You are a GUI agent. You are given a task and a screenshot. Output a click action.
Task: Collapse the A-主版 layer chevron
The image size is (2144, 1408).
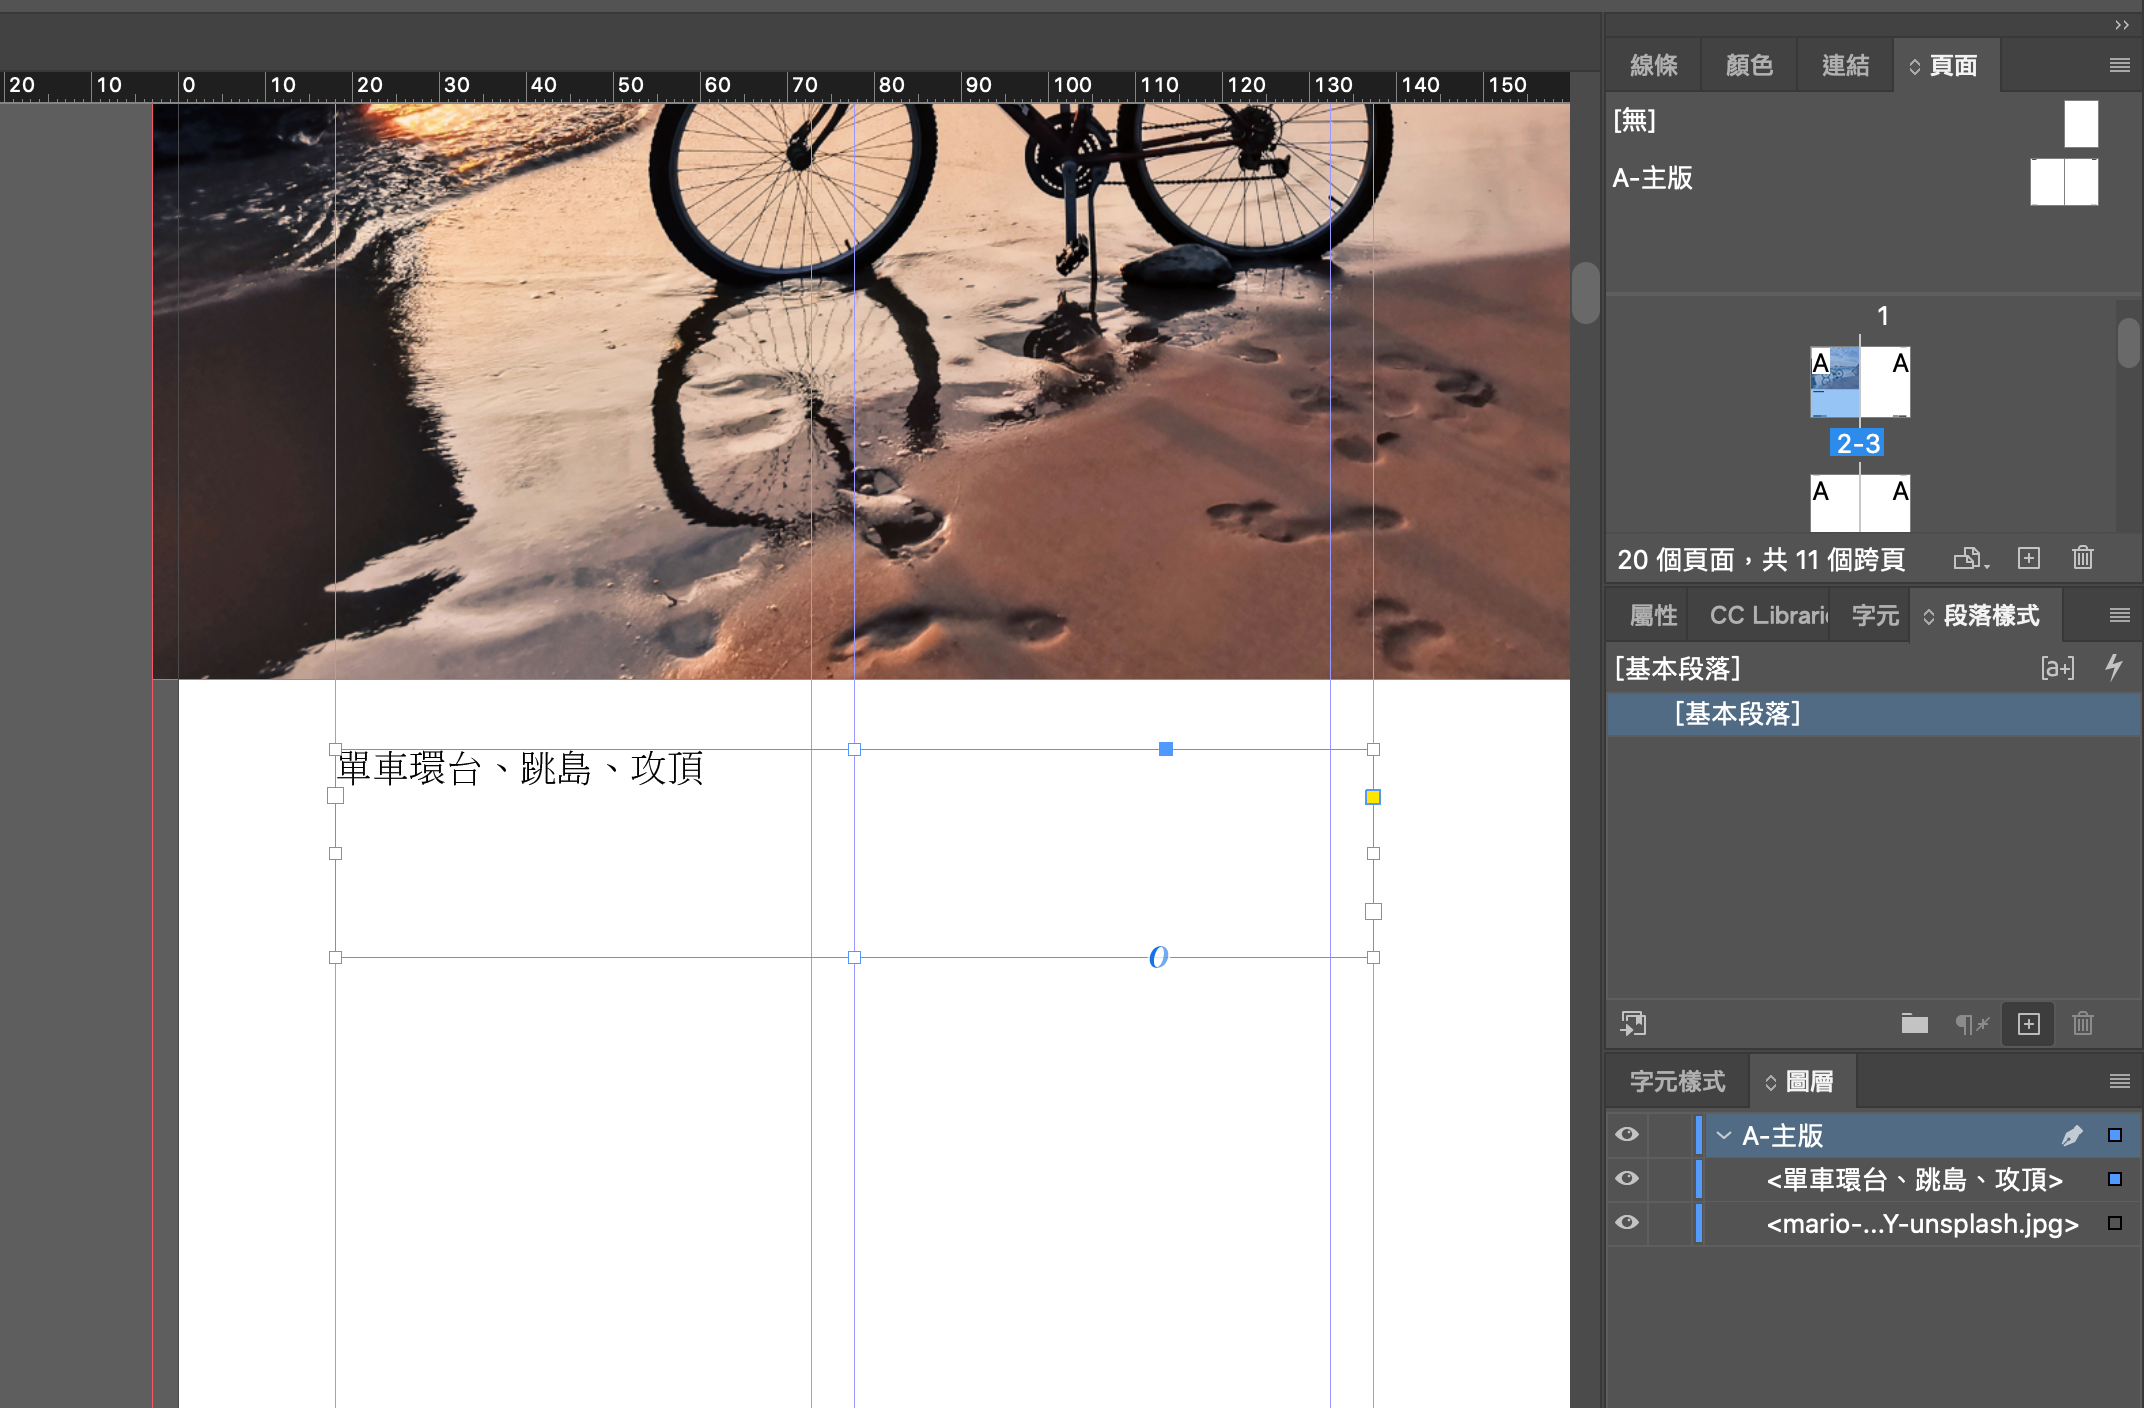(x=1724, y=1135)
